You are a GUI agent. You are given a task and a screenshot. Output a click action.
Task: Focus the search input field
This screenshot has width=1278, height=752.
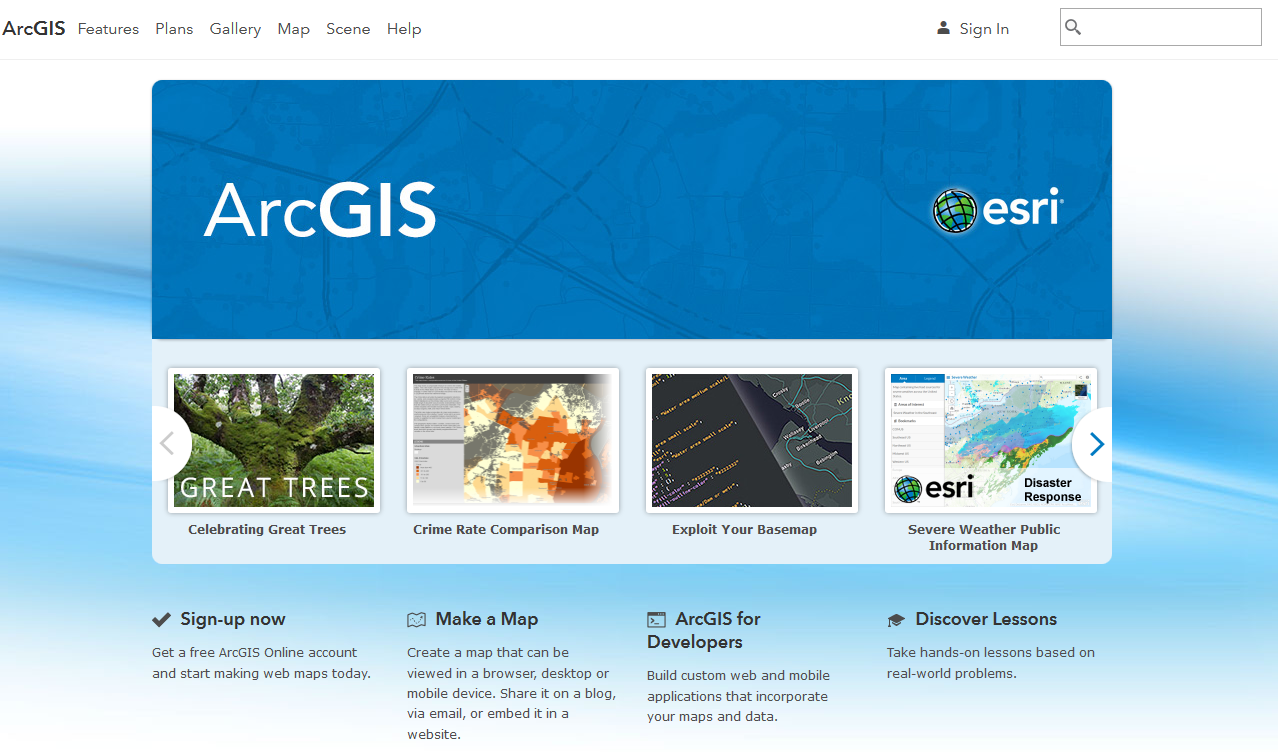click(1160, 27)
